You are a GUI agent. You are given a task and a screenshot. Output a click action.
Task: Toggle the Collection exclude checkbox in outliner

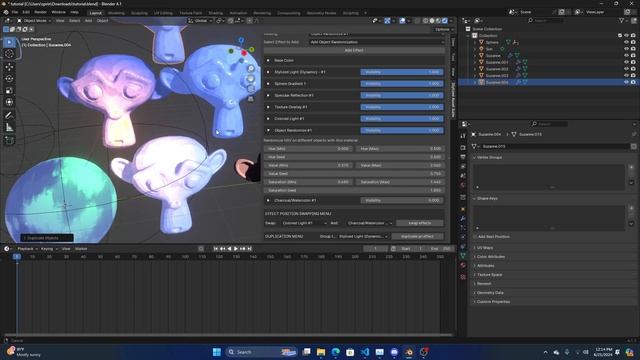pyautogui.click(x=620, y=36)
